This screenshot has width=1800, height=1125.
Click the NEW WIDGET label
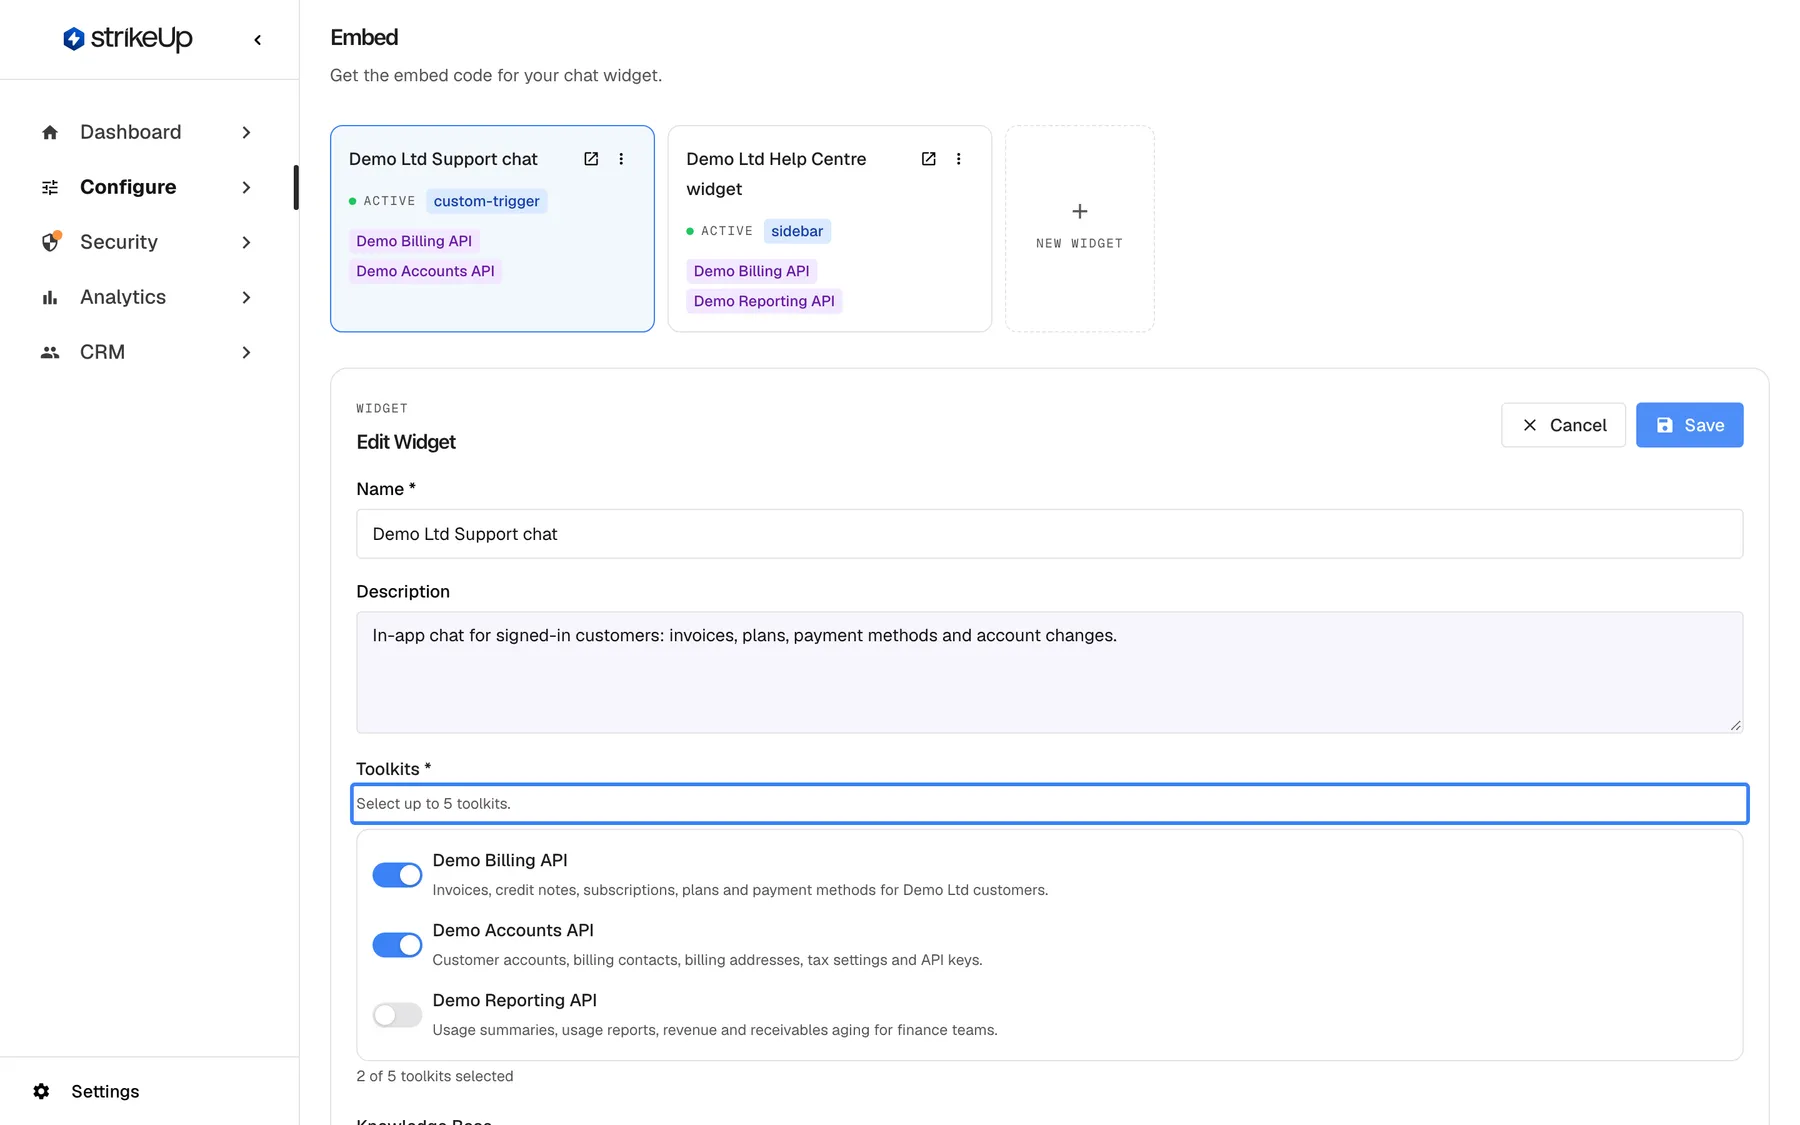[1079, 243]
